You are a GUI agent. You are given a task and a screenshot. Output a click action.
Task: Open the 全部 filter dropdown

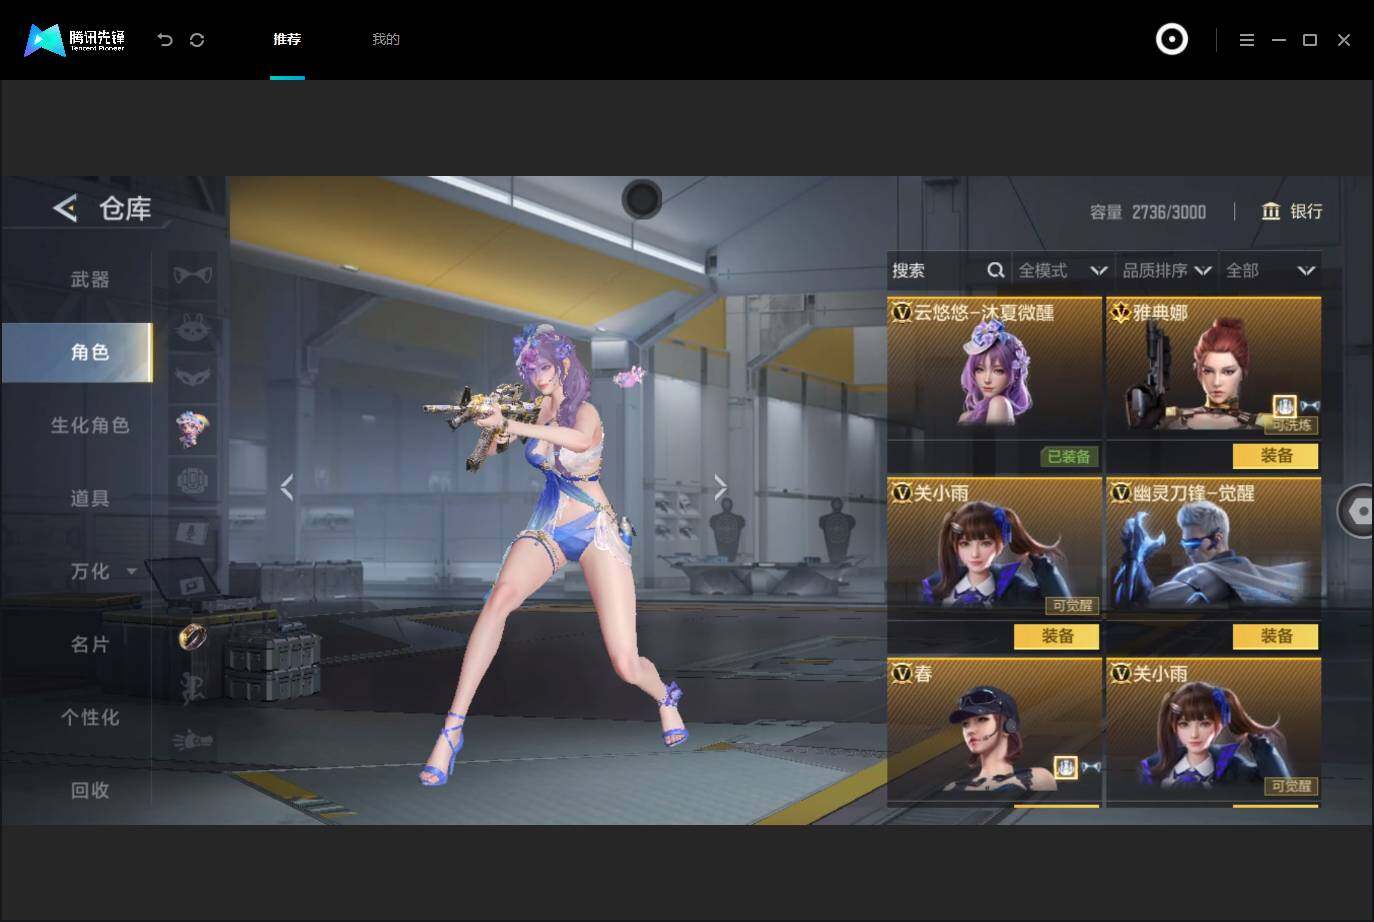tap(1270, 270)
